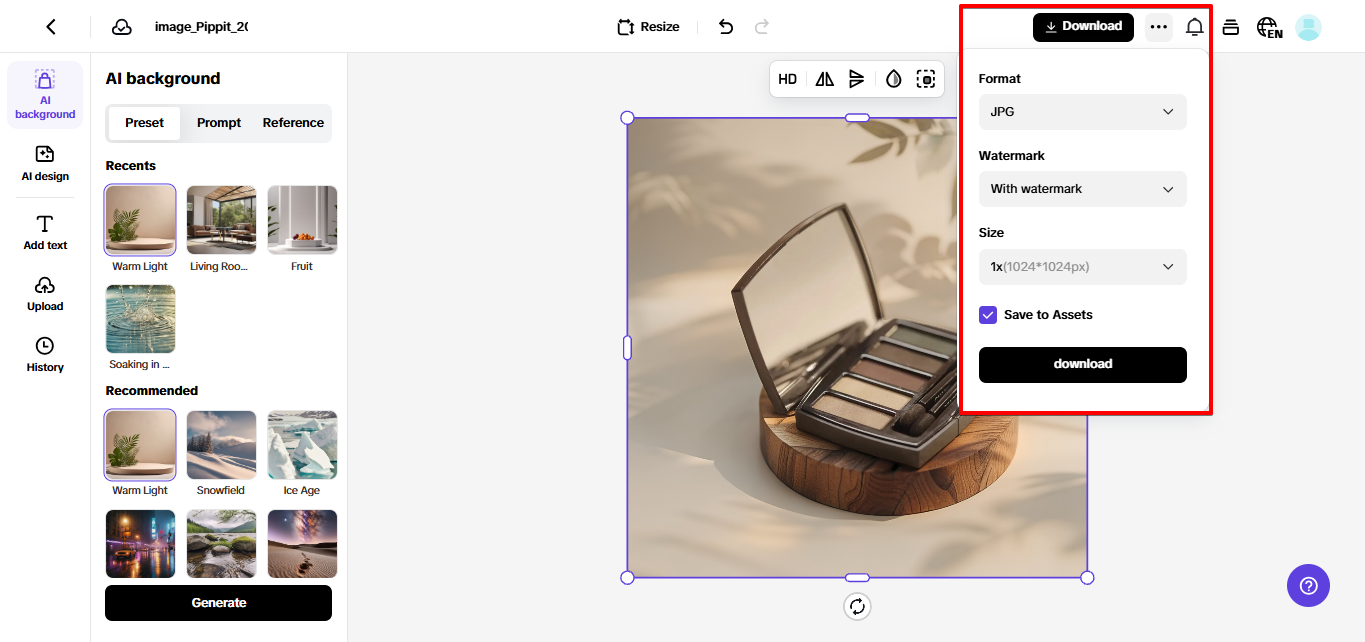The height and width of the screenshot is (642, 1365).
Task: Expand the Size 1x dropdown
Action: click(x=1083, y=267)
